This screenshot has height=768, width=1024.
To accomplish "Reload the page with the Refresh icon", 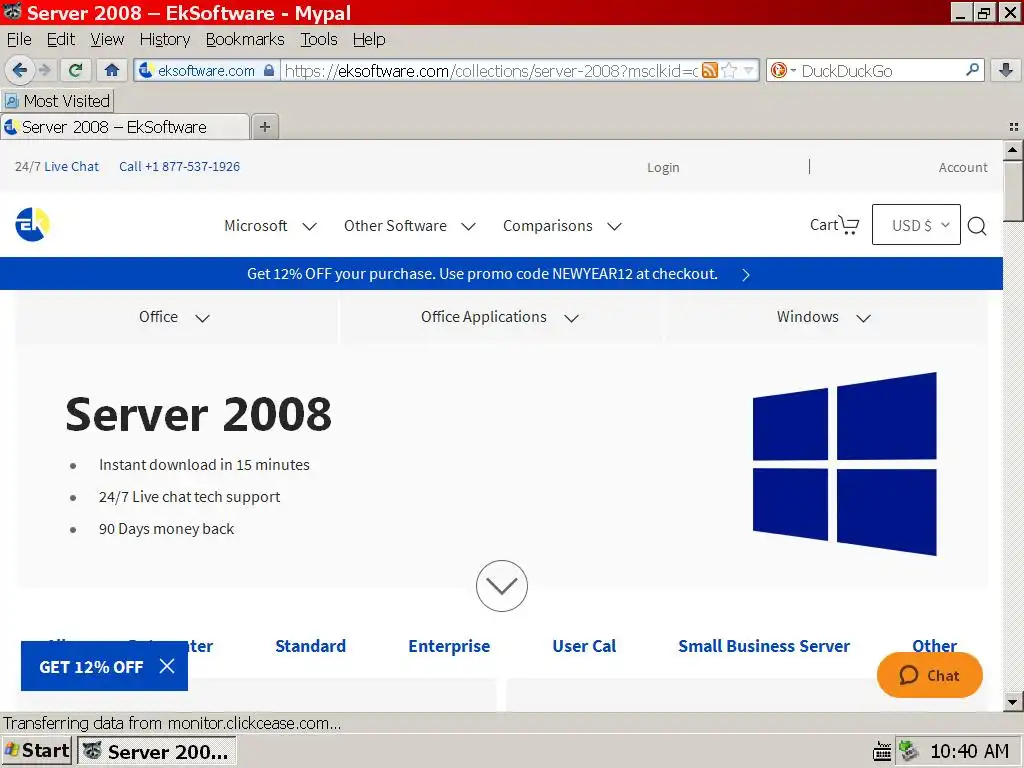I will click(75, 70).
